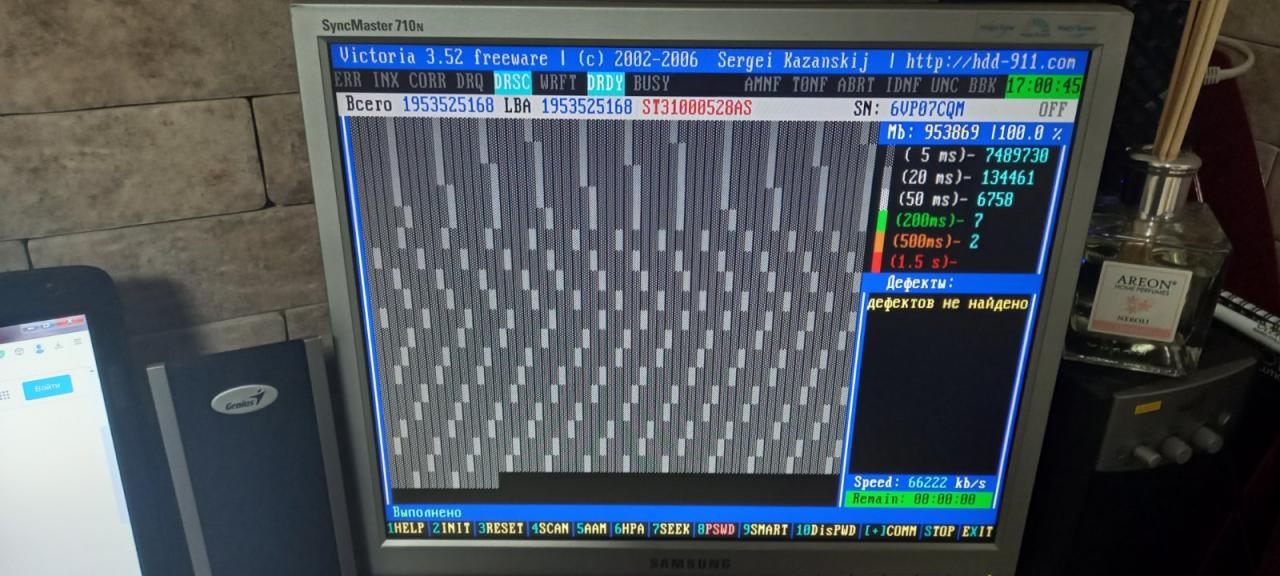Click the BUSY status indicator

click(651, 84)
